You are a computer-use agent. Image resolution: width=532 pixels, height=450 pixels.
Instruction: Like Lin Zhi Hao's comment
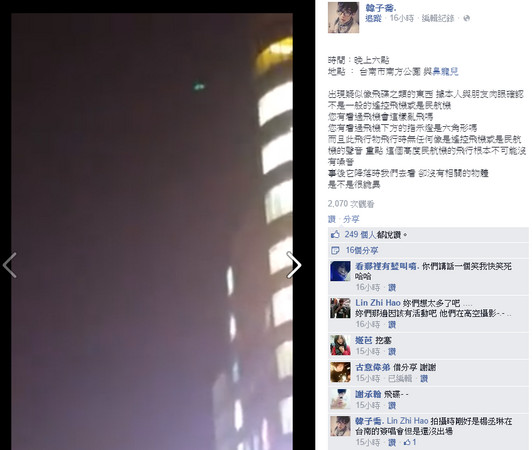click(392, 325)
